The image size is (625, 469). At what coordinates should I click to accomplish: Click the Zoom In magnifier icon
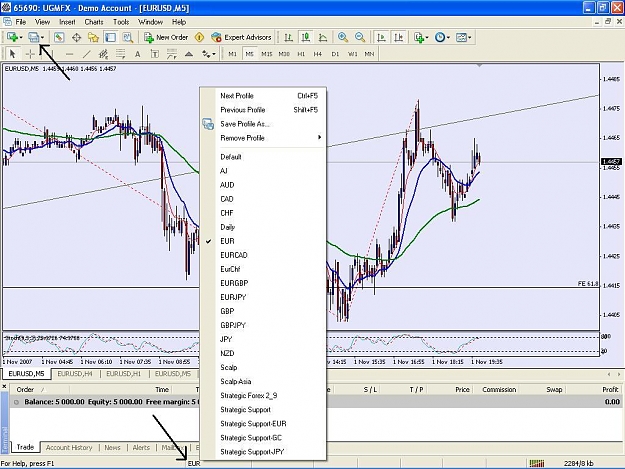point(343,37)
